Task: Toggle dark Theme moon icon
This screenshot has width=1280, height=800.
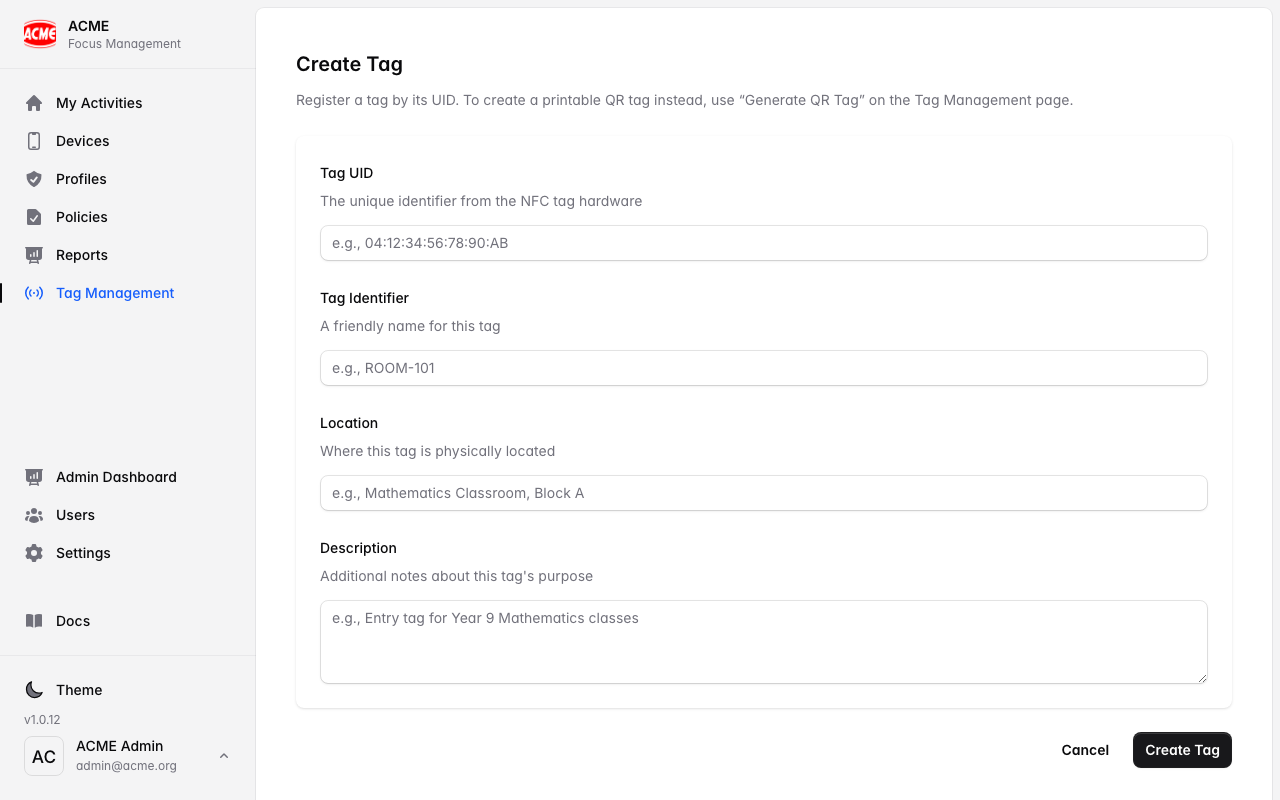Action: tap(34, 690)
